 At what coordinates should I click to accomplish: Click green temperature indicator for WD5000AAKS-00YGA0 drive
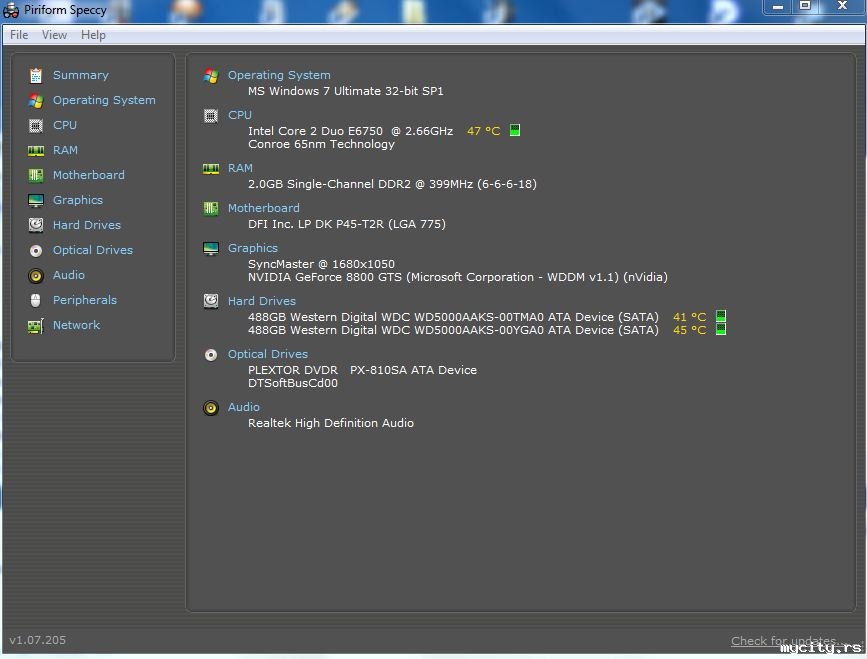click(x=721, y=330)
